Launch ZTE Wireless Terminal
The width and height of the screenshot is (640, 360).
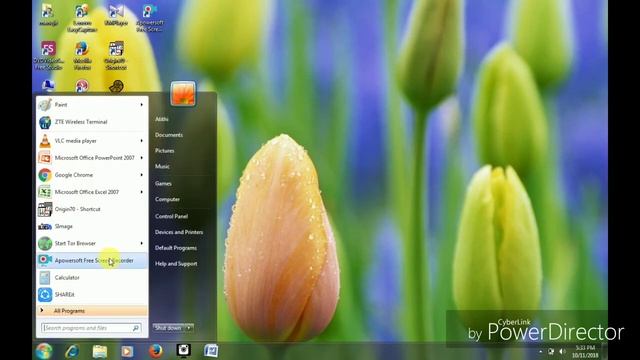pos(92,122)
